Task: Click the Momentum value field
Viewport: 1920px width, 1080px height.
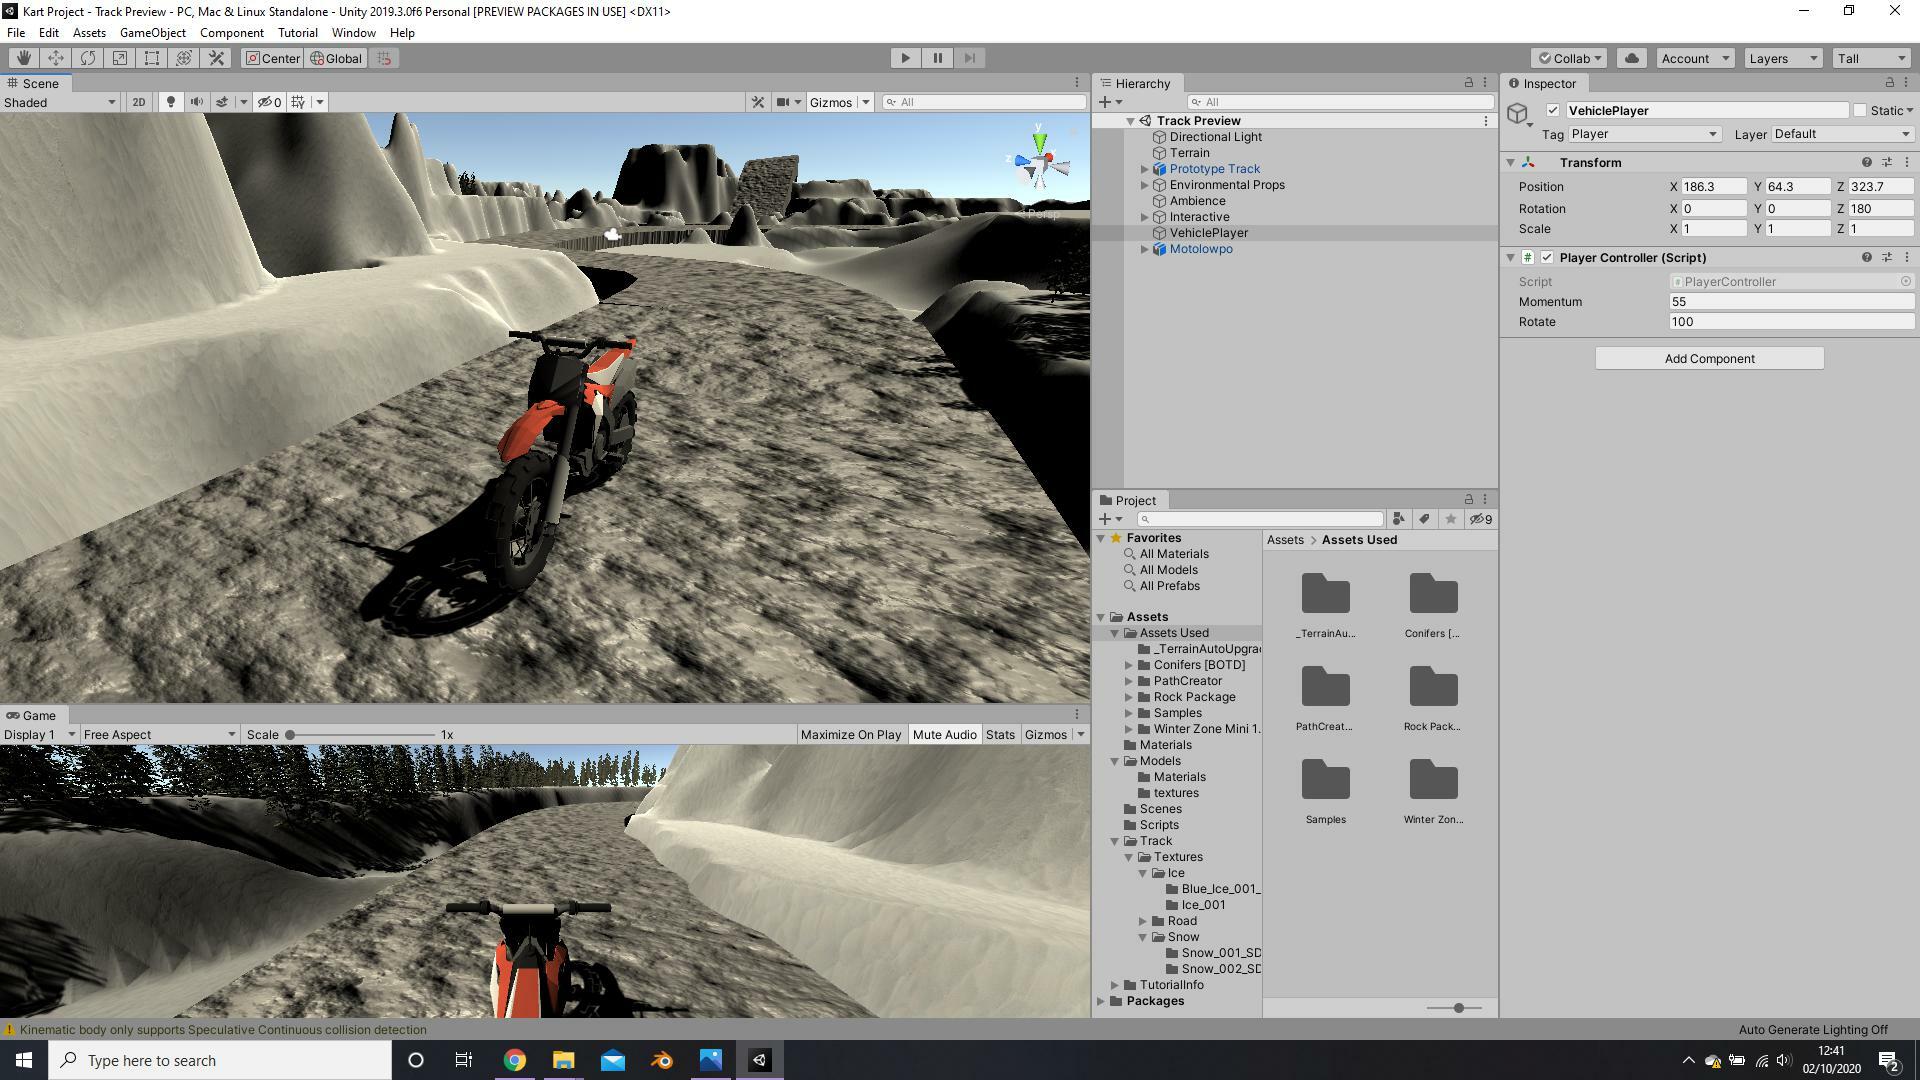Action: 1790,301
